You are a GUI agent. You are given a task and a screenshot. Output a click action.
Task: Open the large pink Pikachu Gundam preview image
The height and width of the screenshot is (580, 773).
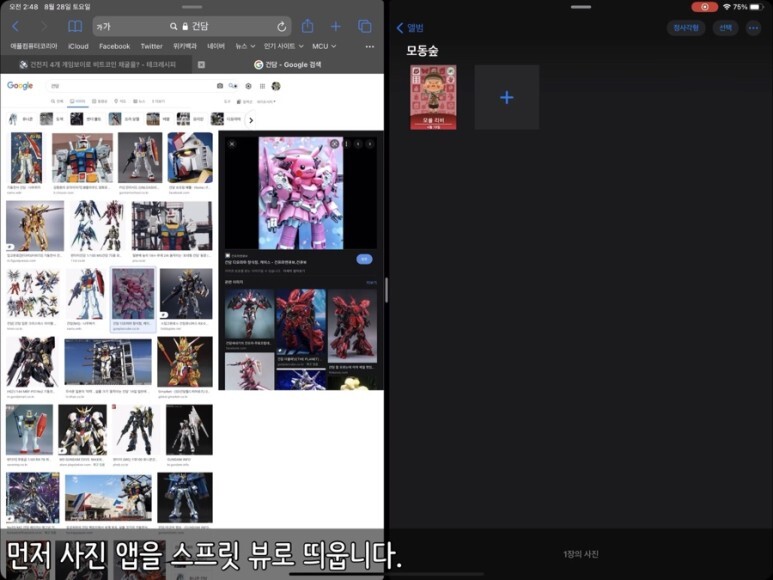click(301, 193)
